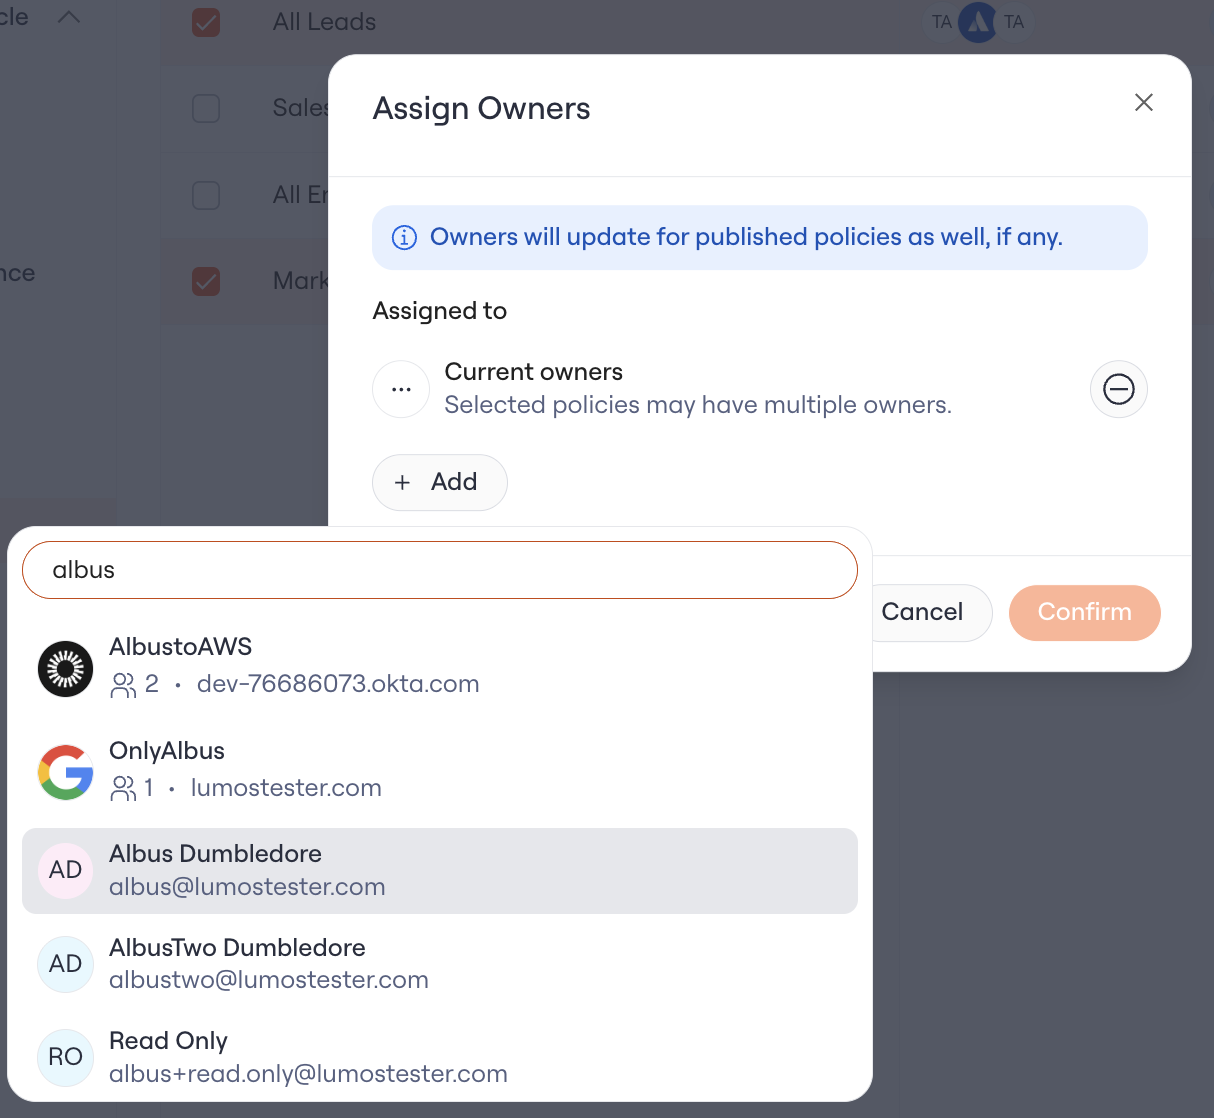
Task: Click the RO avatar for Read Only
Action: (65, 1057)
